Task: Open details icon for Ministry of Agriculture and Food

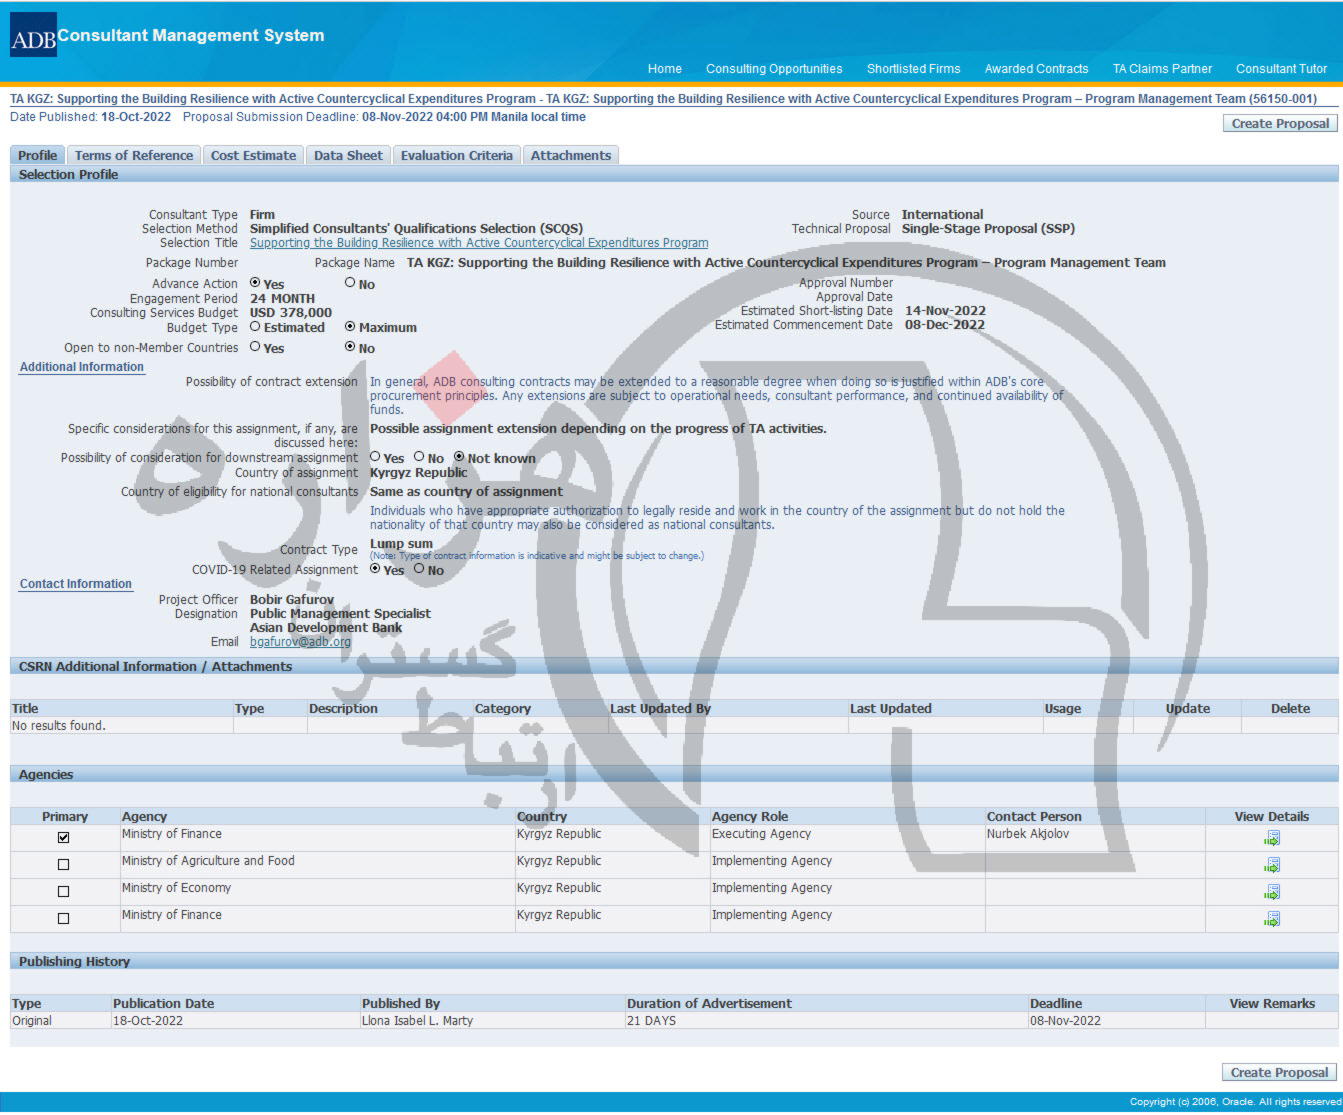Action: click(1271, 865)
